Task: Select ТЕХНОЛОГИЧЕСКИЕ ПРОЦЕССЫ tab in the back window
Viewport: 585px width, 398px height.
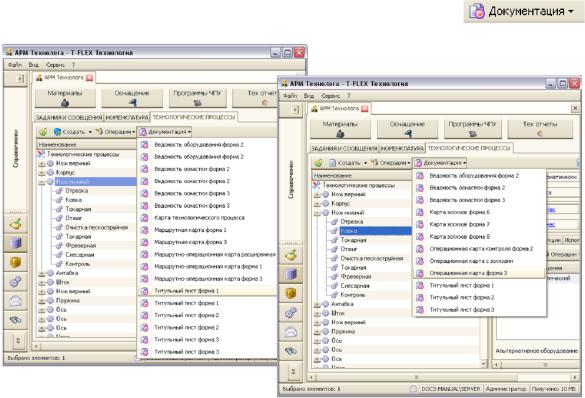Action: point(194,117)
